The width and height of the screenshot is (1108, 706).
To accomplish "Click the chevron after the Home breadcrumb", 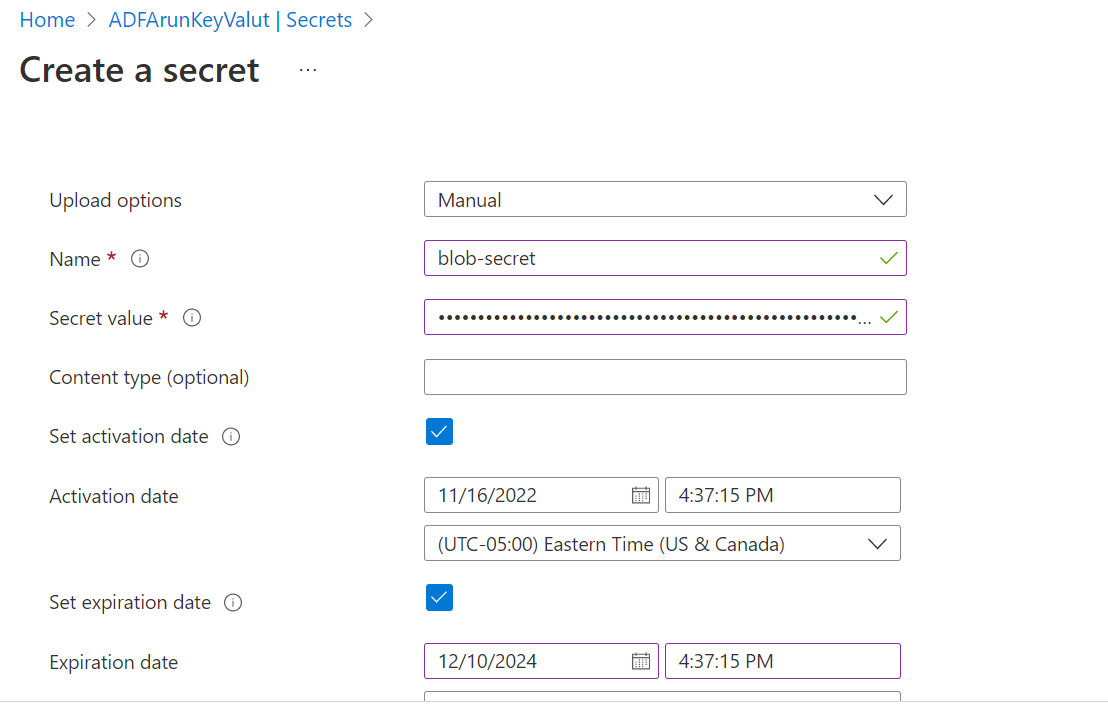I will pos(92,20).
